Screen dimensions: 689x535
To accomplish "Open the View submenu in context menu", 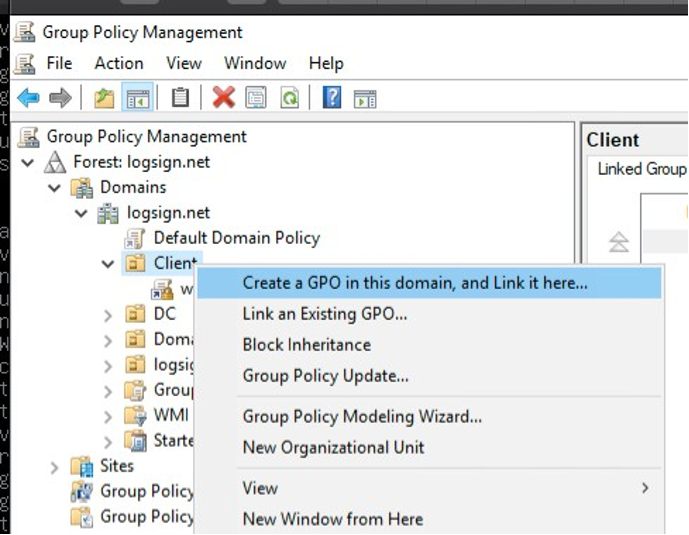I will (x=429, y=488).
